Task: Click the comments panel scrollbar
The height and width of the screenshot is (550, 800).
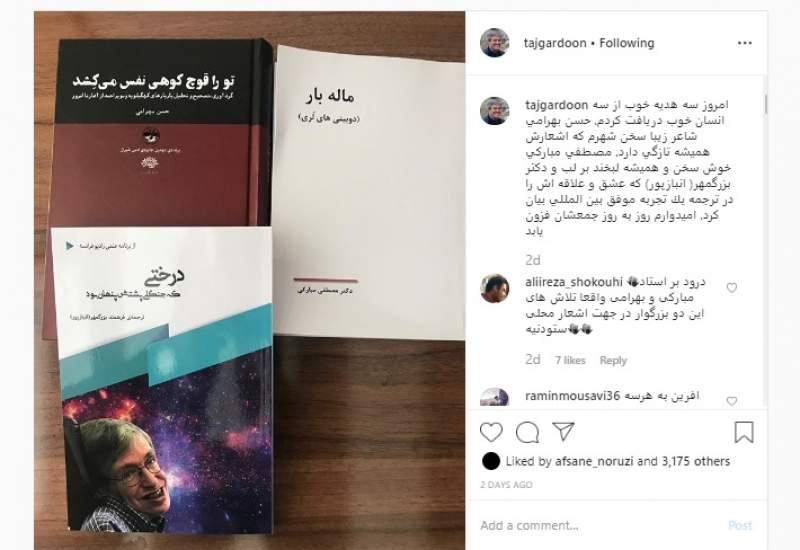Action: click(x=765, y=104)
